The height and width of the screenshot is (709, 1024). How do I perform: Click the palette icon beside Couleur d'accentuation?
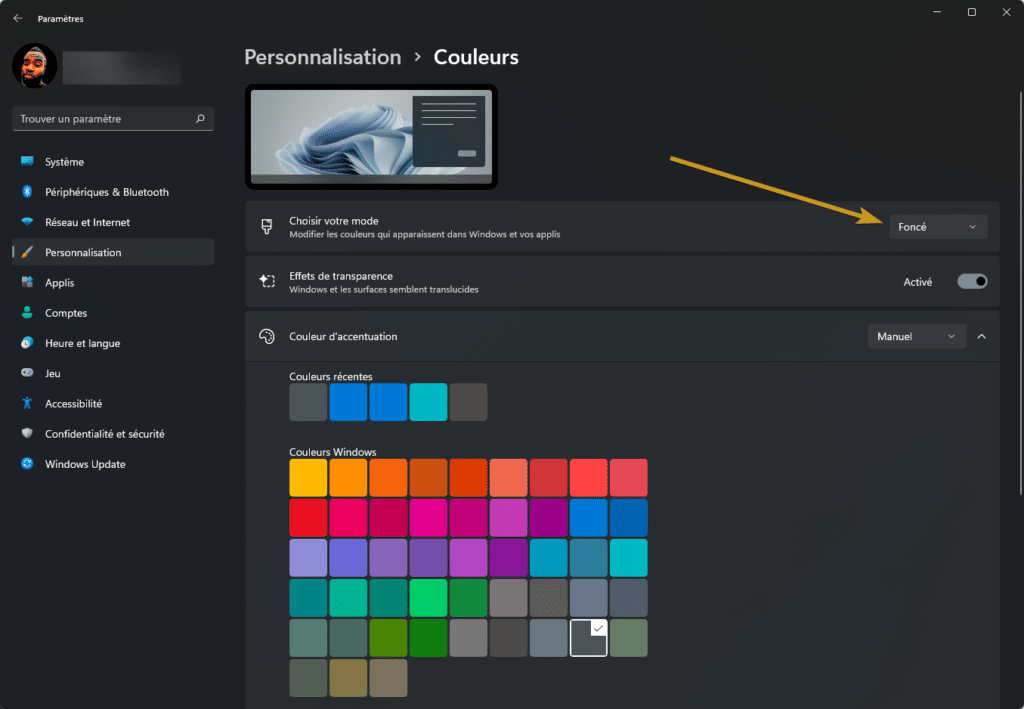pos(266,336)
